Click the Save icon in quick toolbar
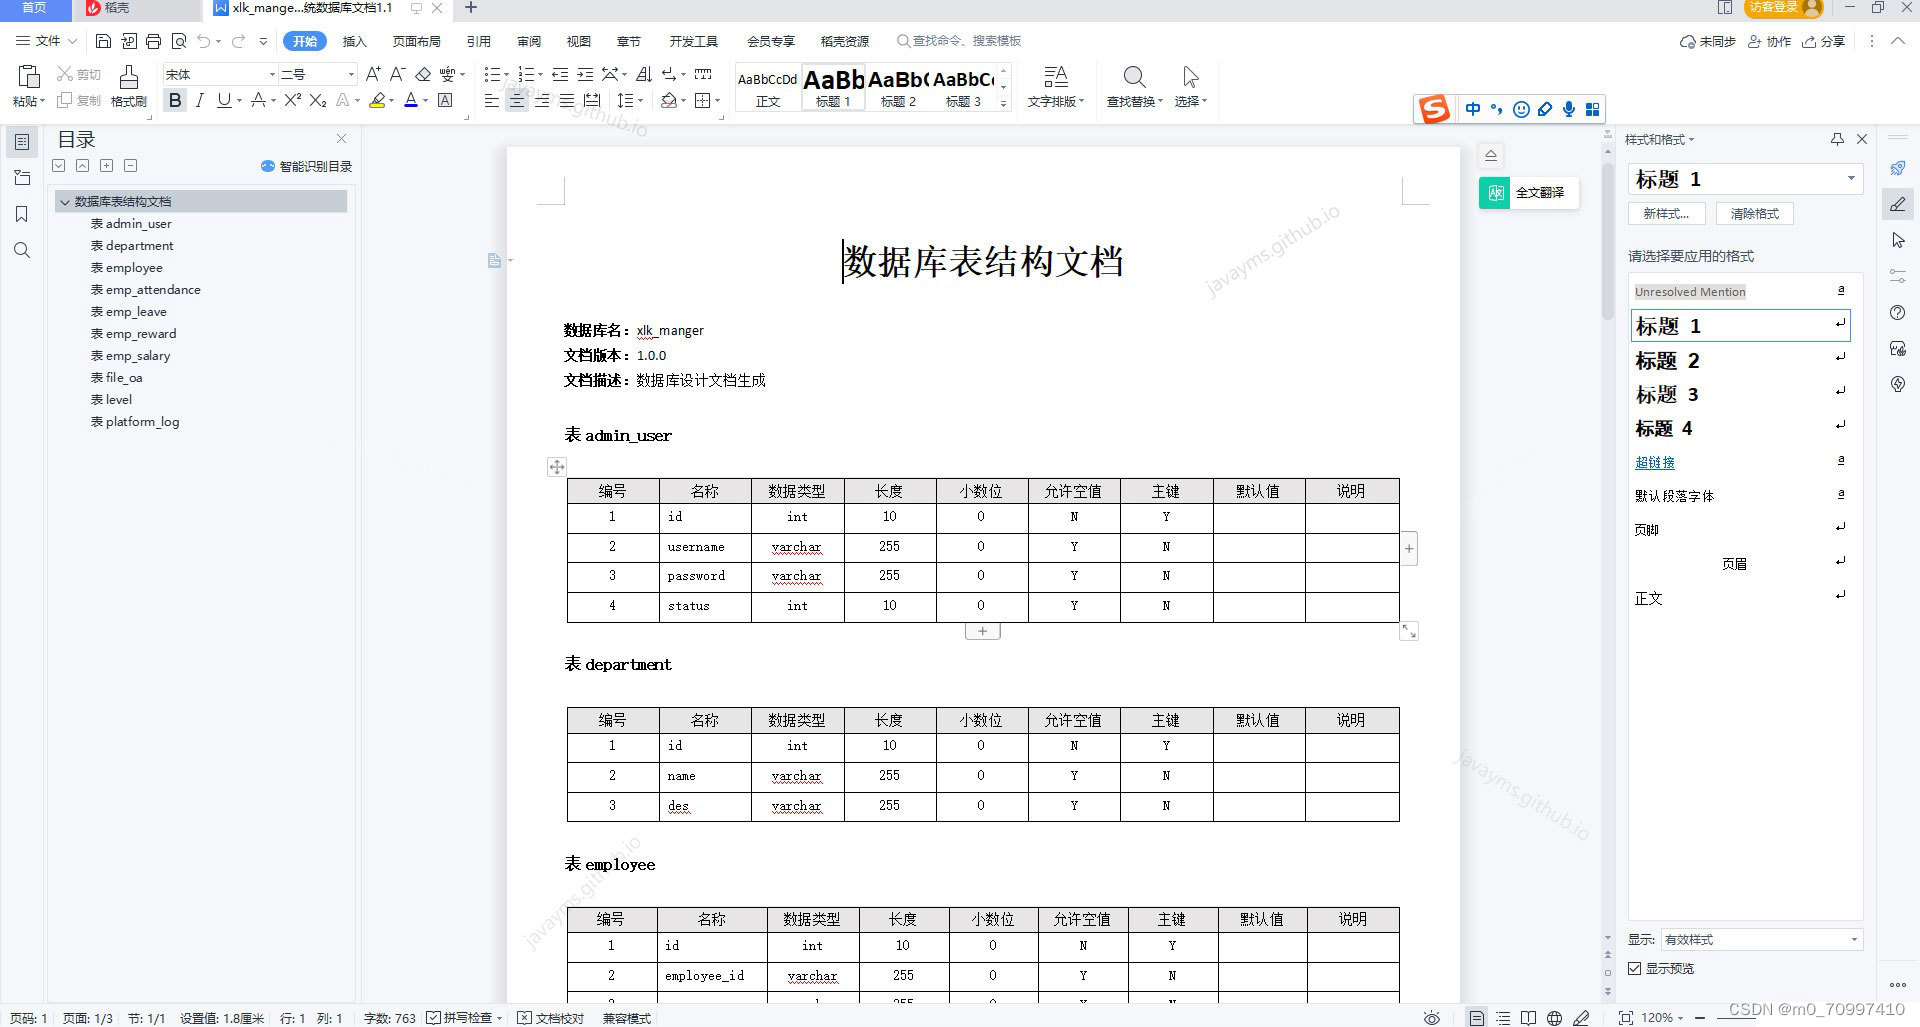The width and height of the screenshot is (1920, 1027). click(x=103, y=41)
